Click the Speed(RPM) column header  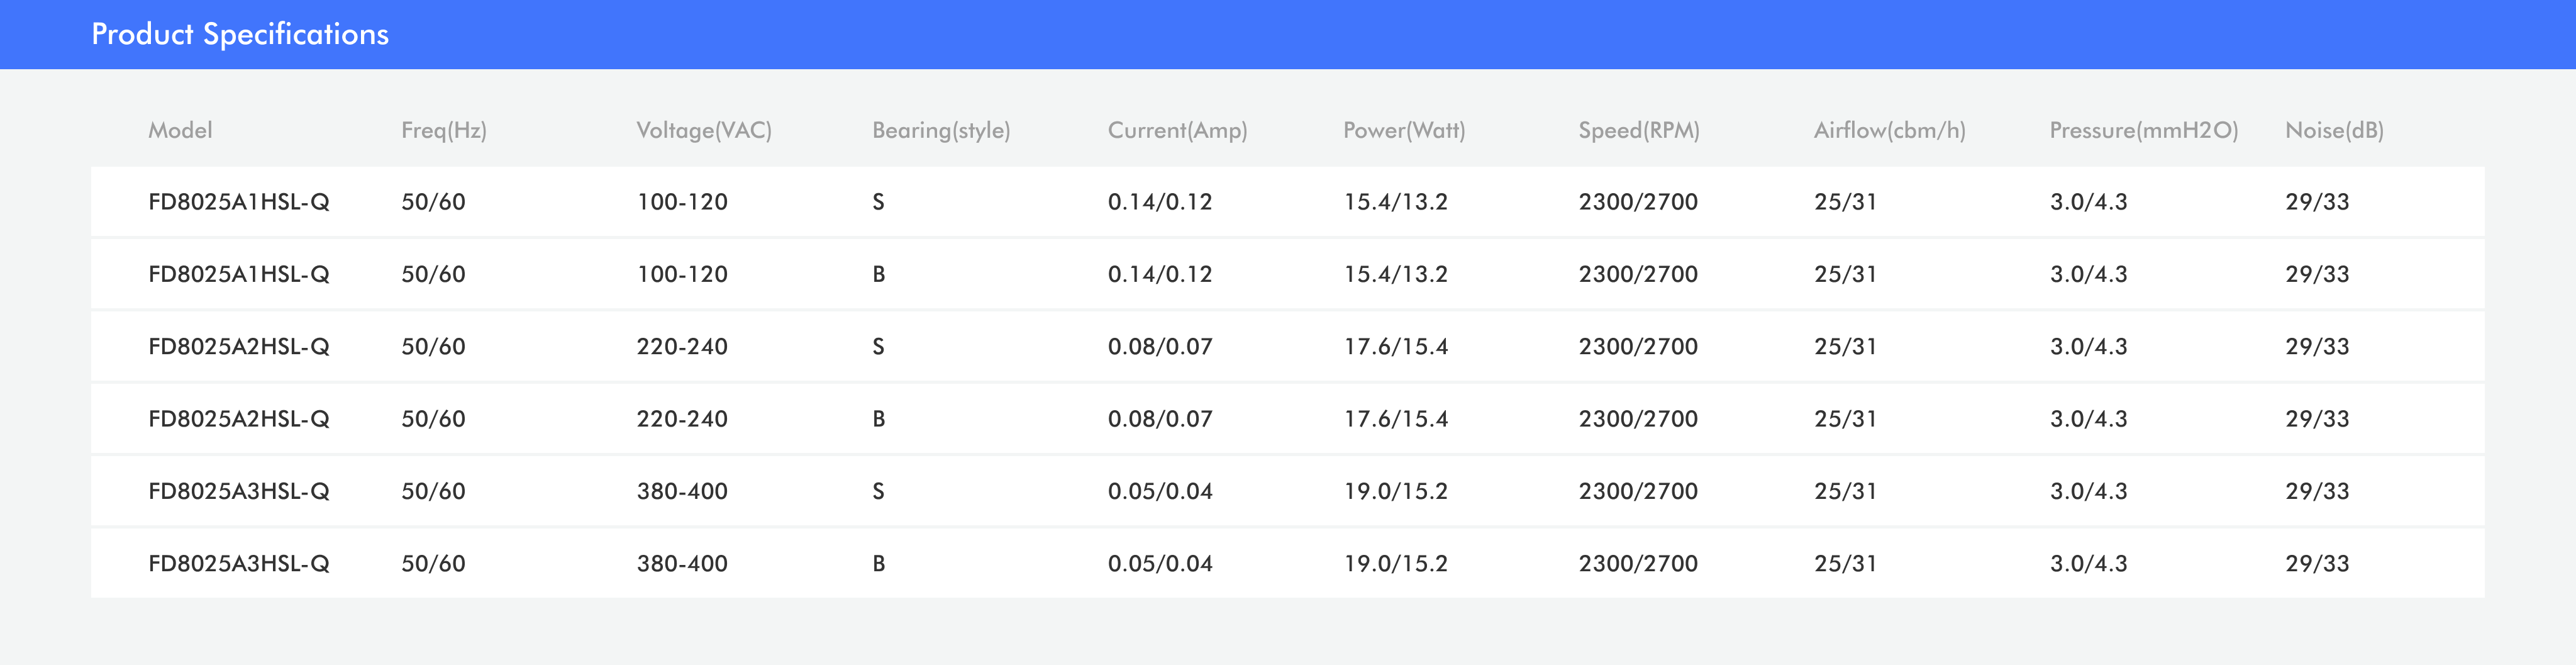[1638, 130]
